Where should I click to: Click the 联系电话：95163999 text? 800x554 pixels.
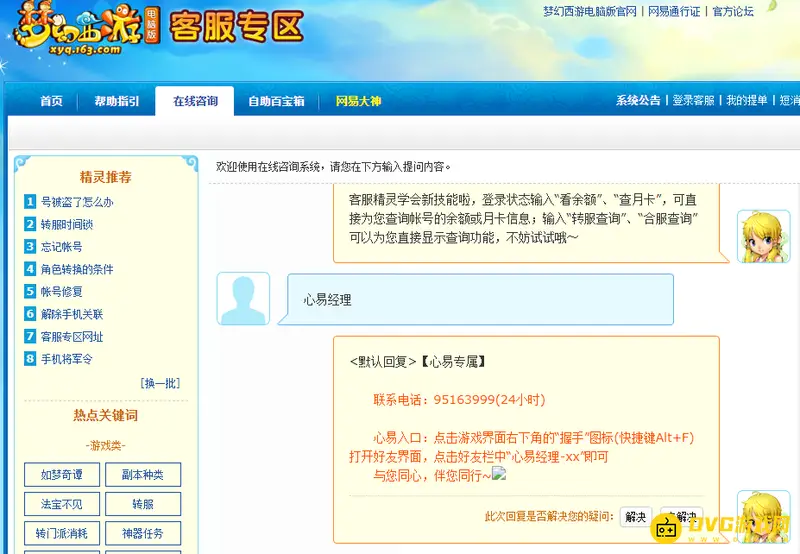(x=459, y=399)
